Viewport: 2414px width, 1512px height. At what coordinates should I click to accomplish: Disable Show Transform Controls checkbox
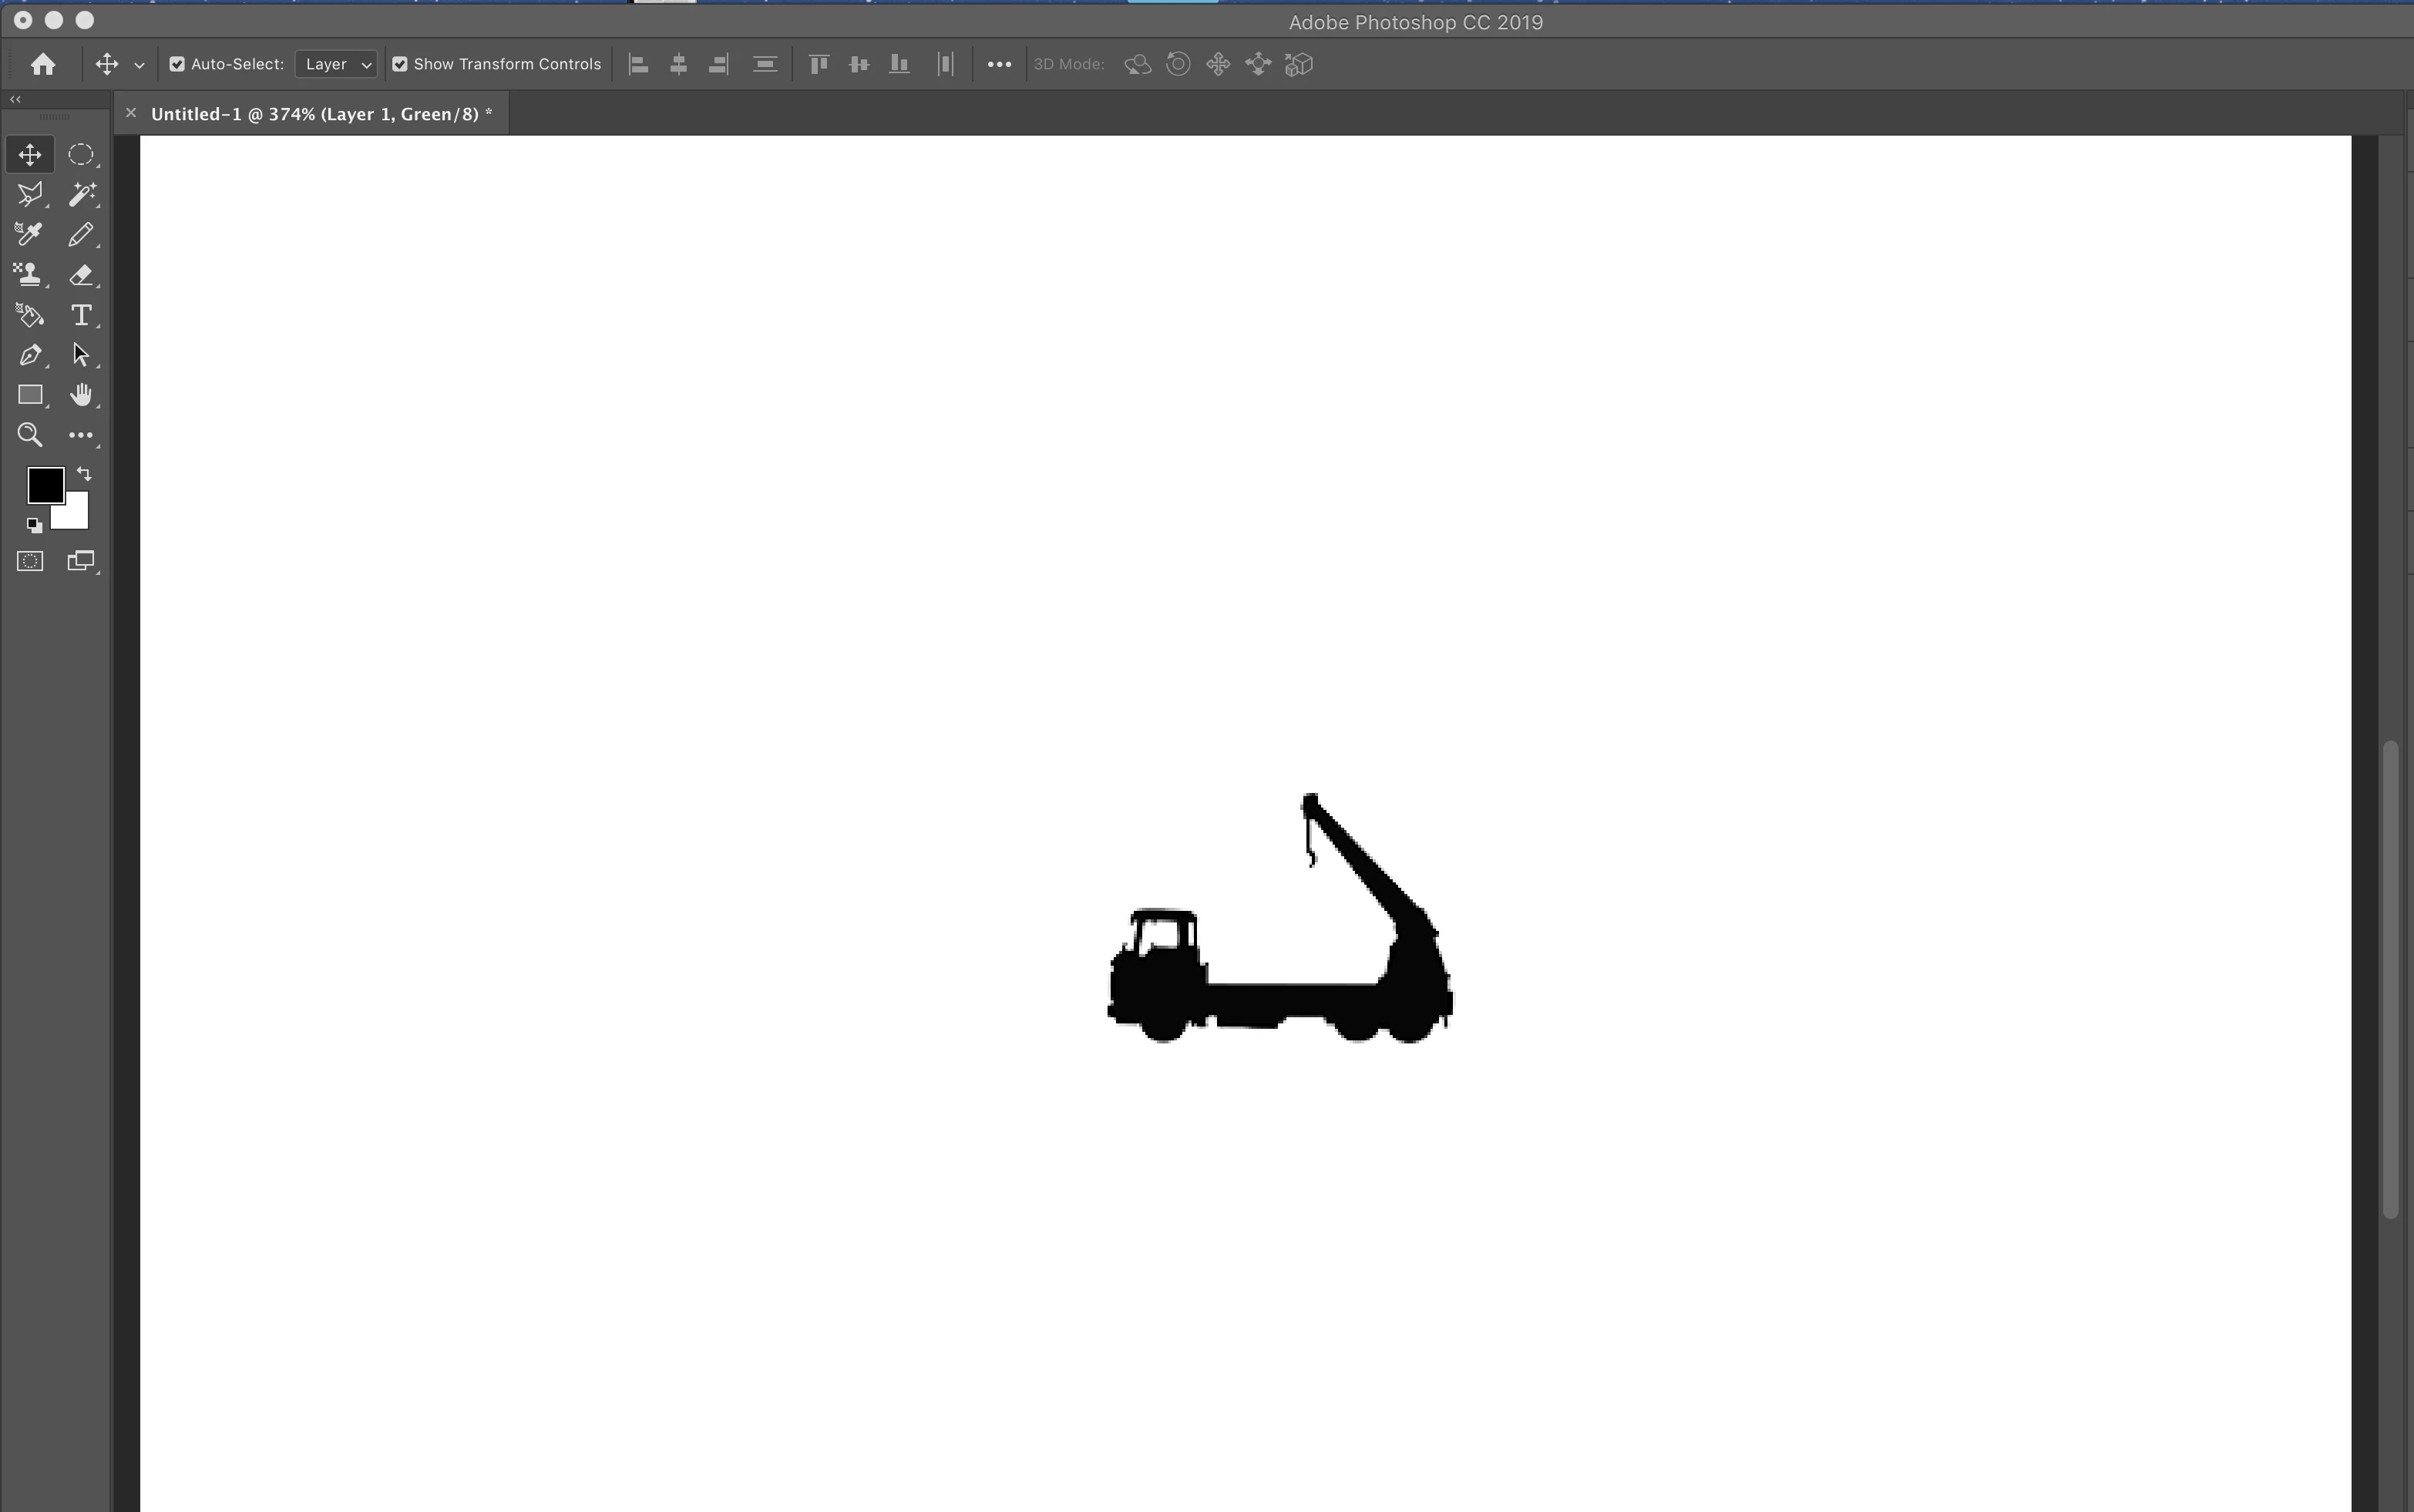[400, 64]
